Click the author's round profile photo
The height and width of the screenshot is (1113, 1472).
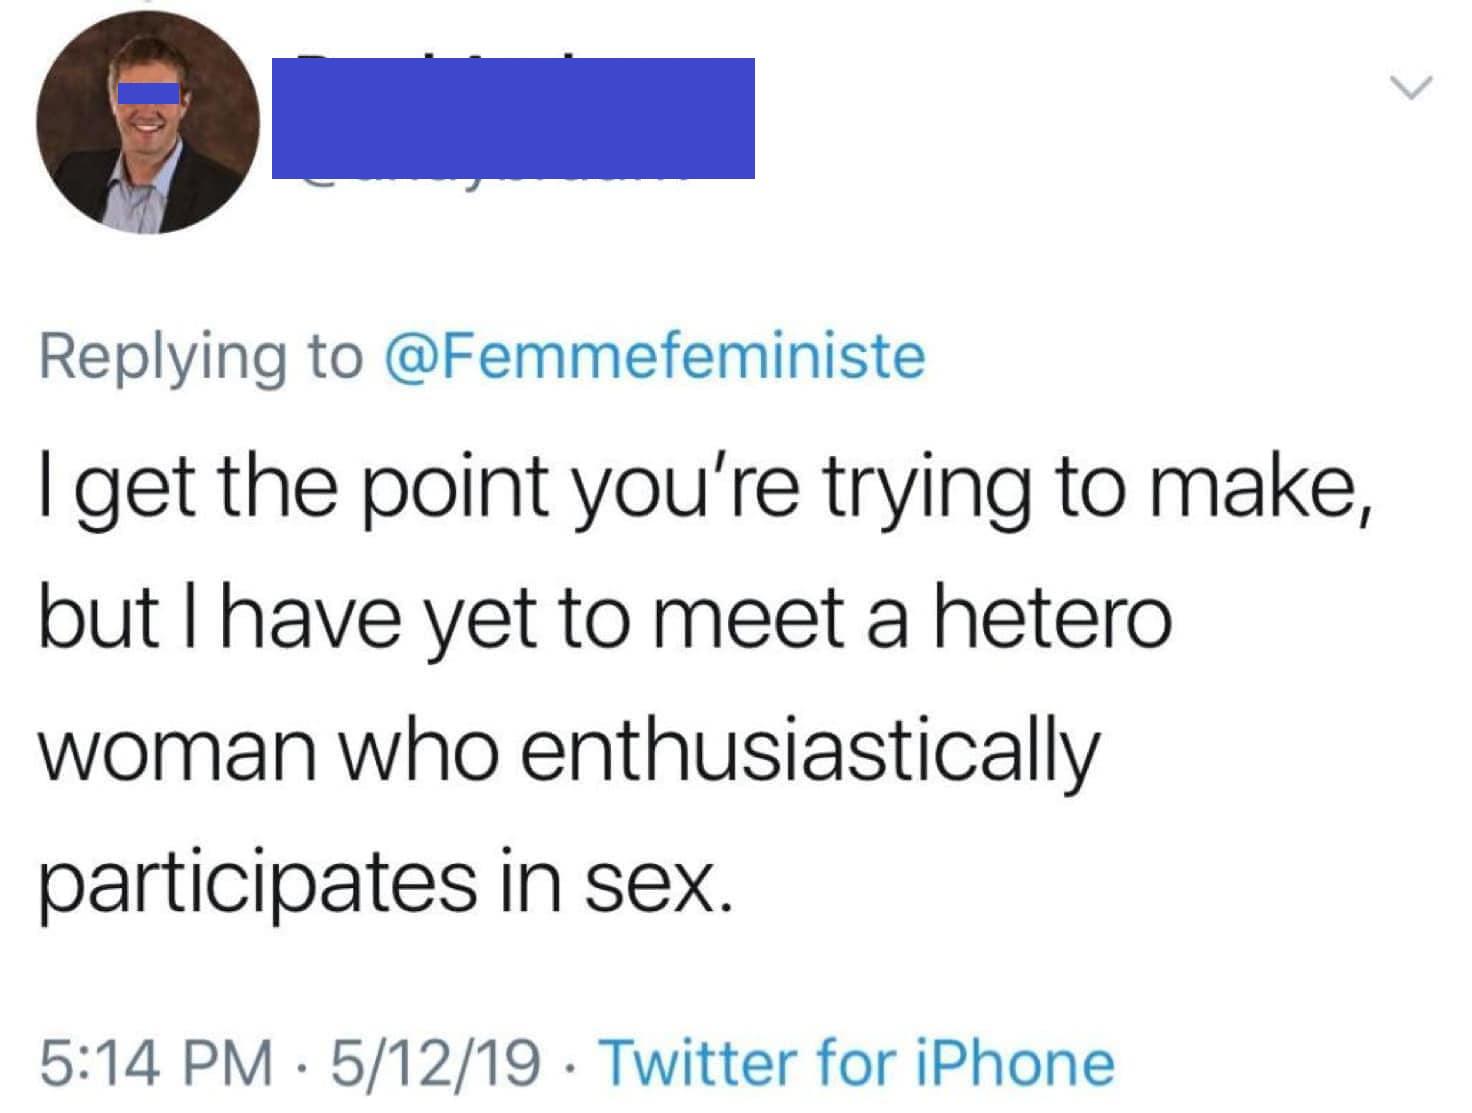(148, 122)
